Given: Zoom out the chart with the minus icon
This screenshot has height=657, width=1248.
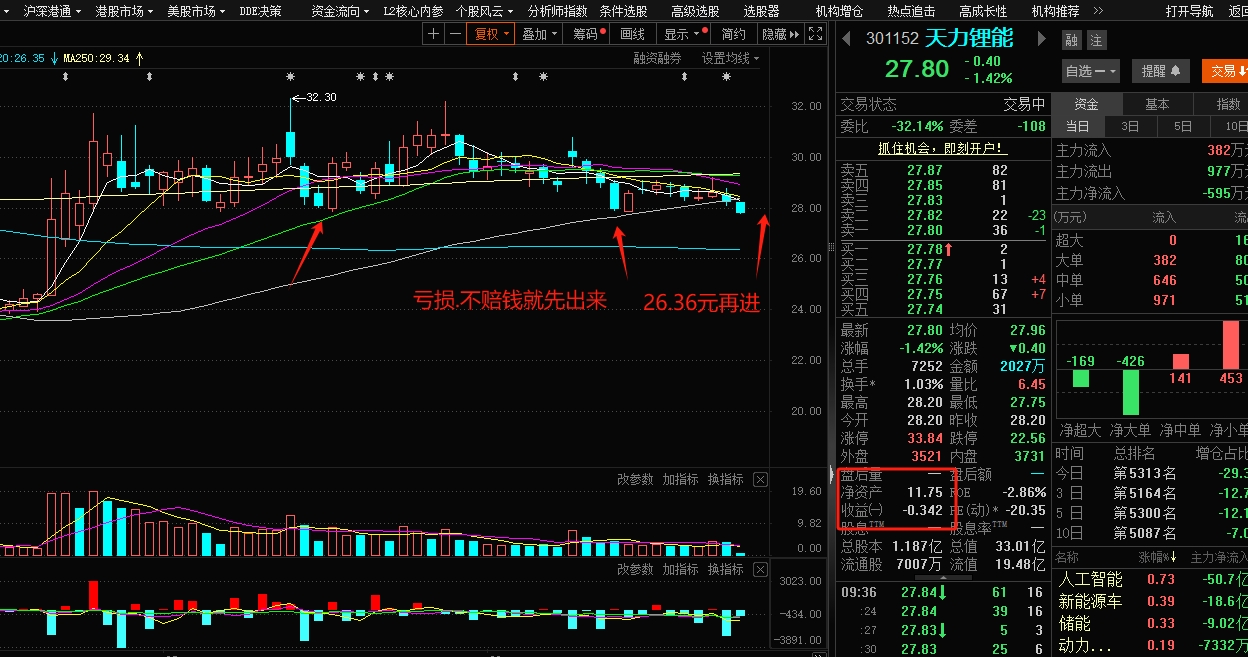Looking at the screenshot, I should click(455, 34).
